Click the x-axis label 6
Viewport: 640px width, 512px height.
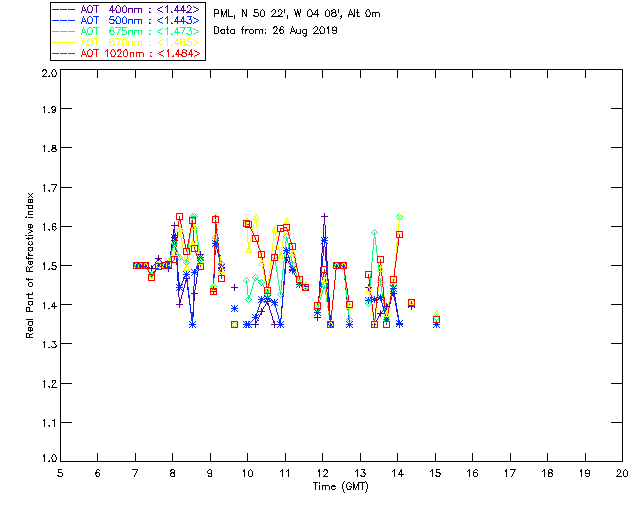(98, 473)
